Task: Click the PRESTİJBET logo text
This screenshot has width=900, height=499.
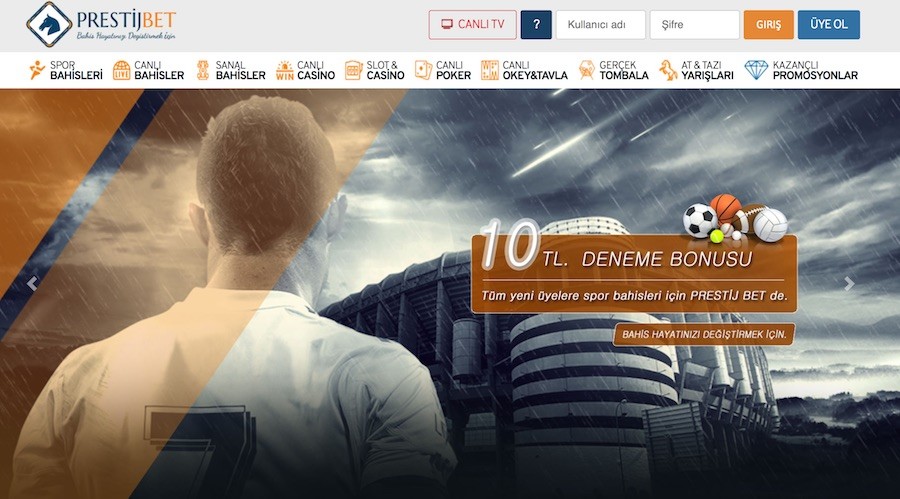Action: pyautogui.click(x=126, y=20)
